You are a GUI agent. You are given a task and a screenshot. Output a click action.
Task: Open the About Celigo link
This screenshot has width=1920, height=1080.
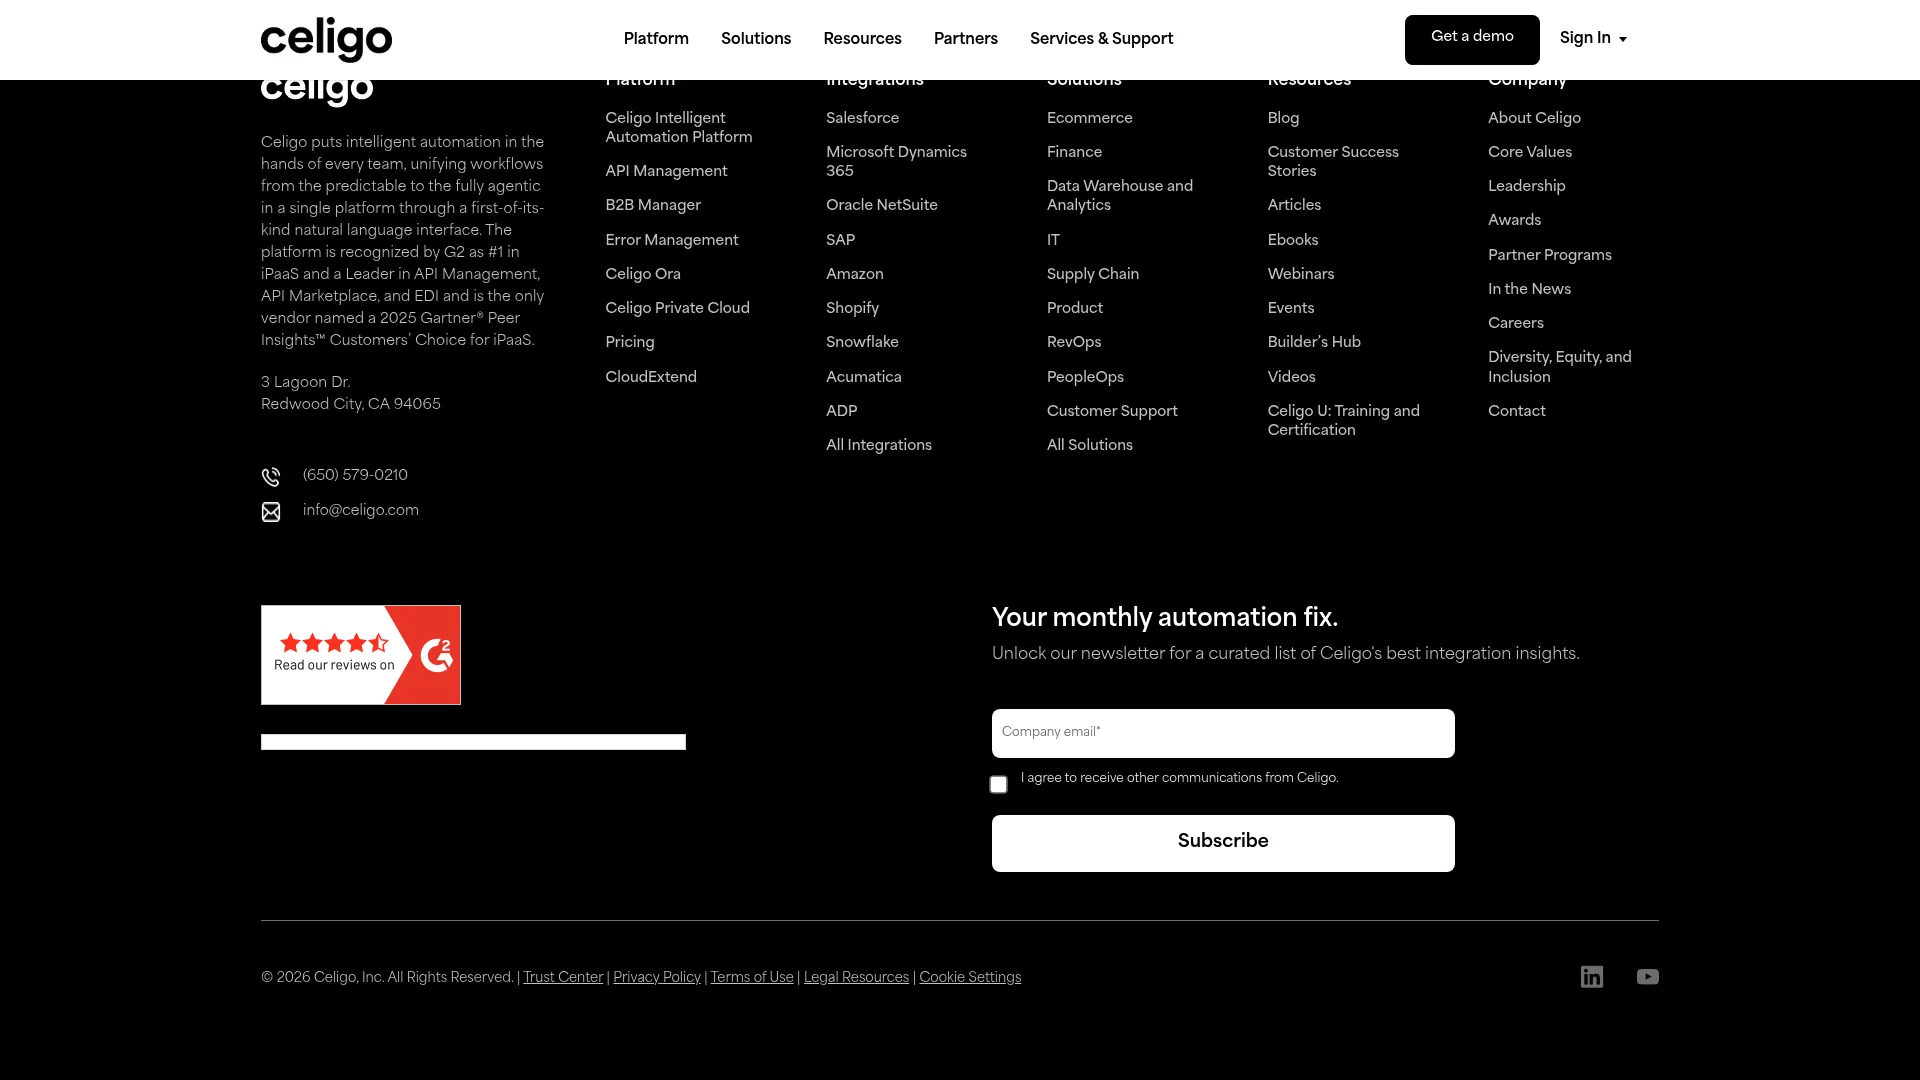pos(1534,119)
